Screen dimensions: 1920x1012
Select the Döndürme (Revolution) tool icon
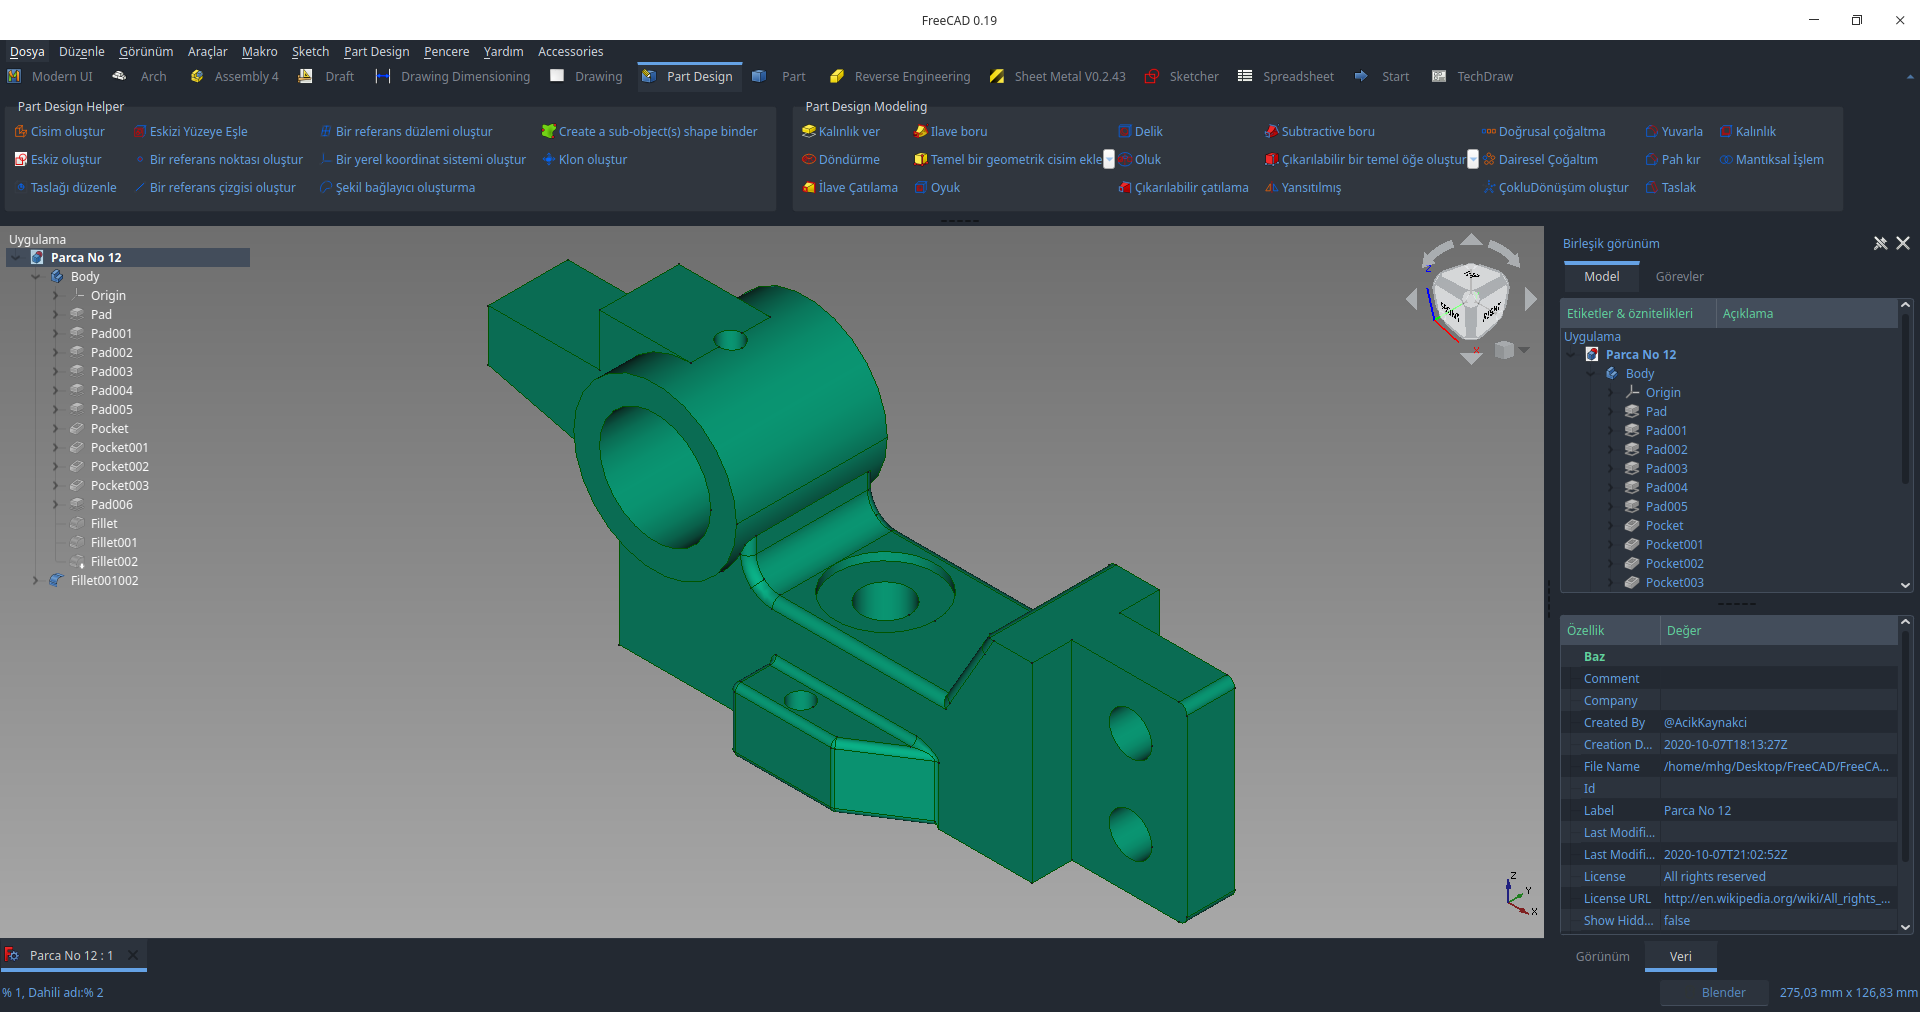coord(809,160)
